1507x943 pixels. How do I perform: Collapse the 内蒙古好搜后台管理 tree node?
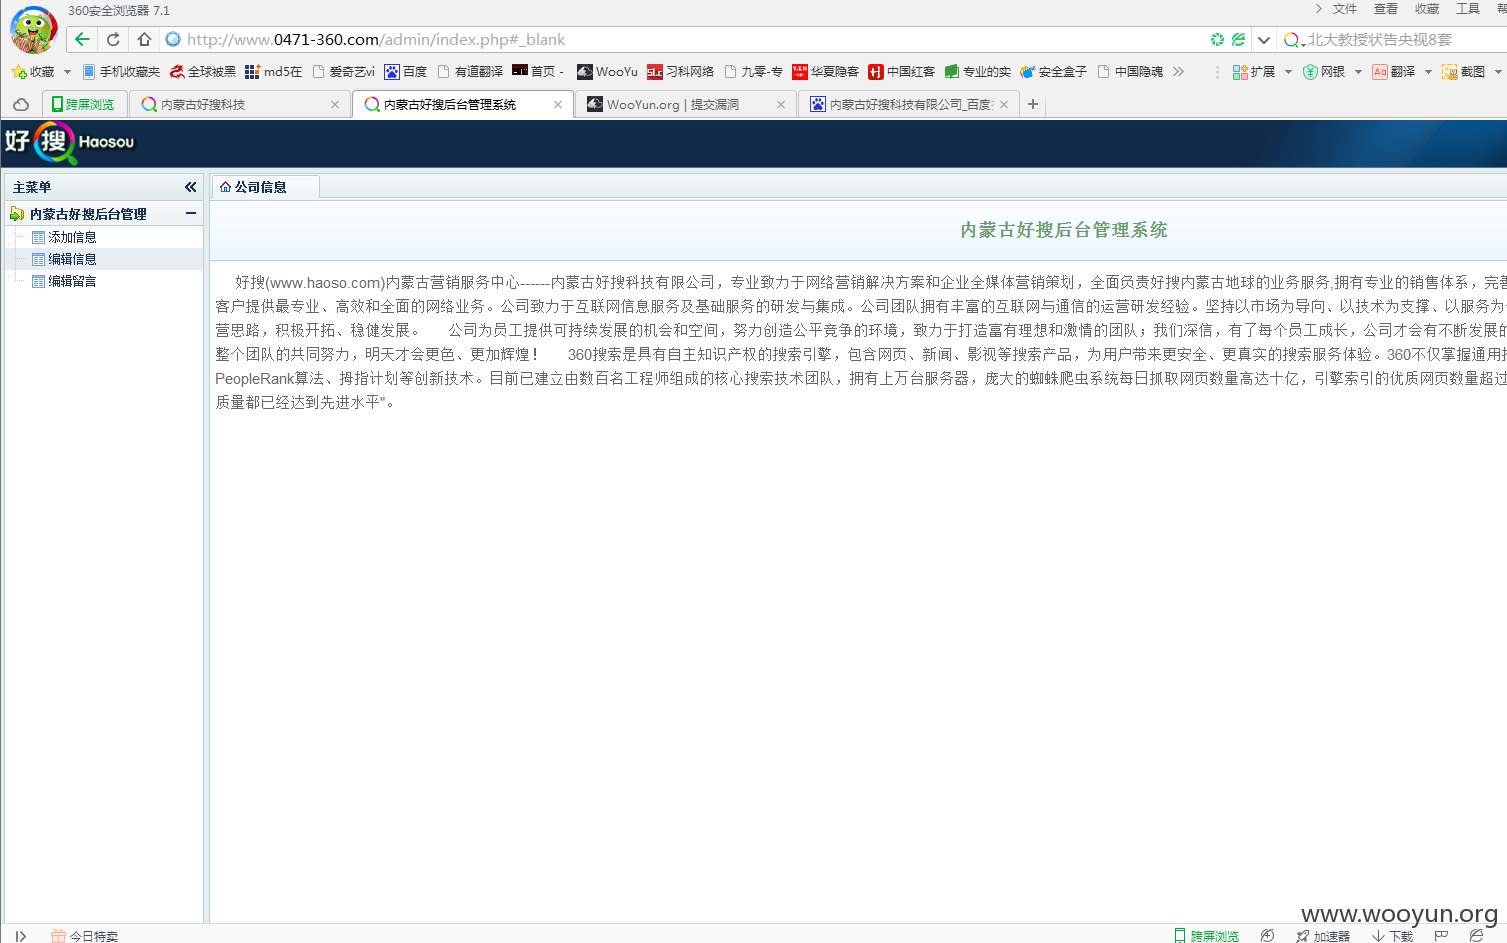coord(190,213)
